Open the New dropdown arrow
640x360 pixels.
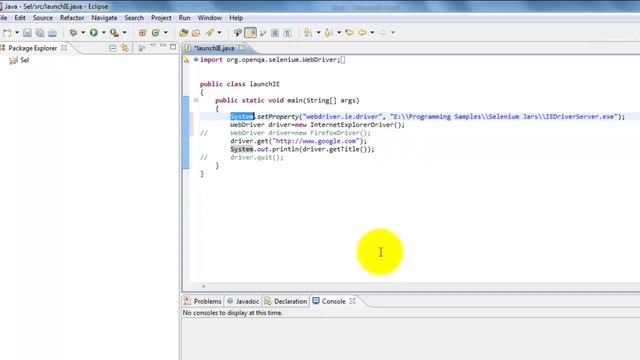click(17, 33)
